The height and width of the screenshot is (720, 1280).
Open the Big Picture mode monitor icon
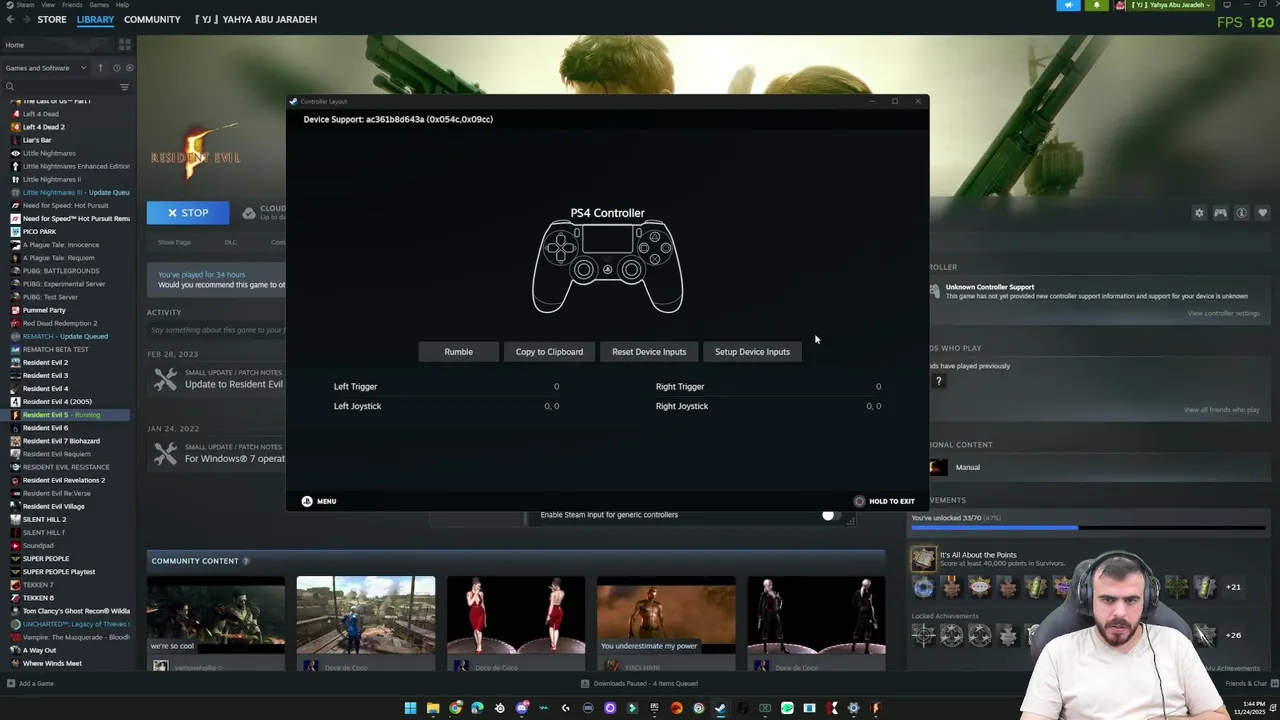(1227, 5)
